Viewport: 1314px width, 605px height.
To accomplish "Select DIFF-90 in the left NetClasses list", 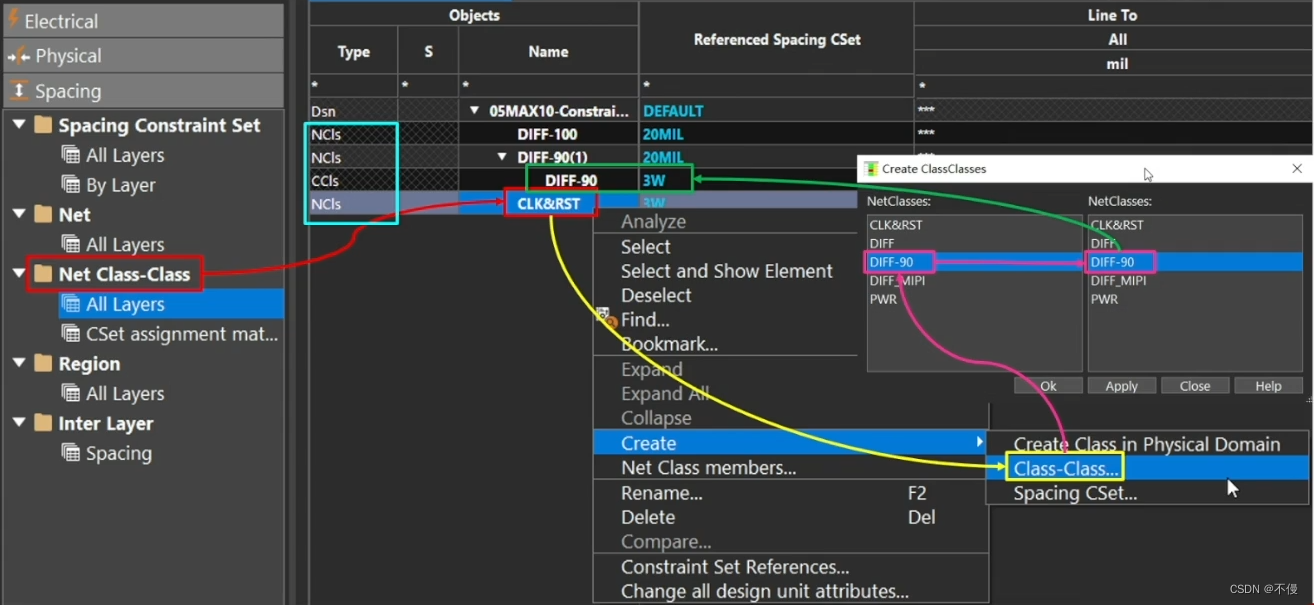I will pyautogui.click(x=891, y=262).
